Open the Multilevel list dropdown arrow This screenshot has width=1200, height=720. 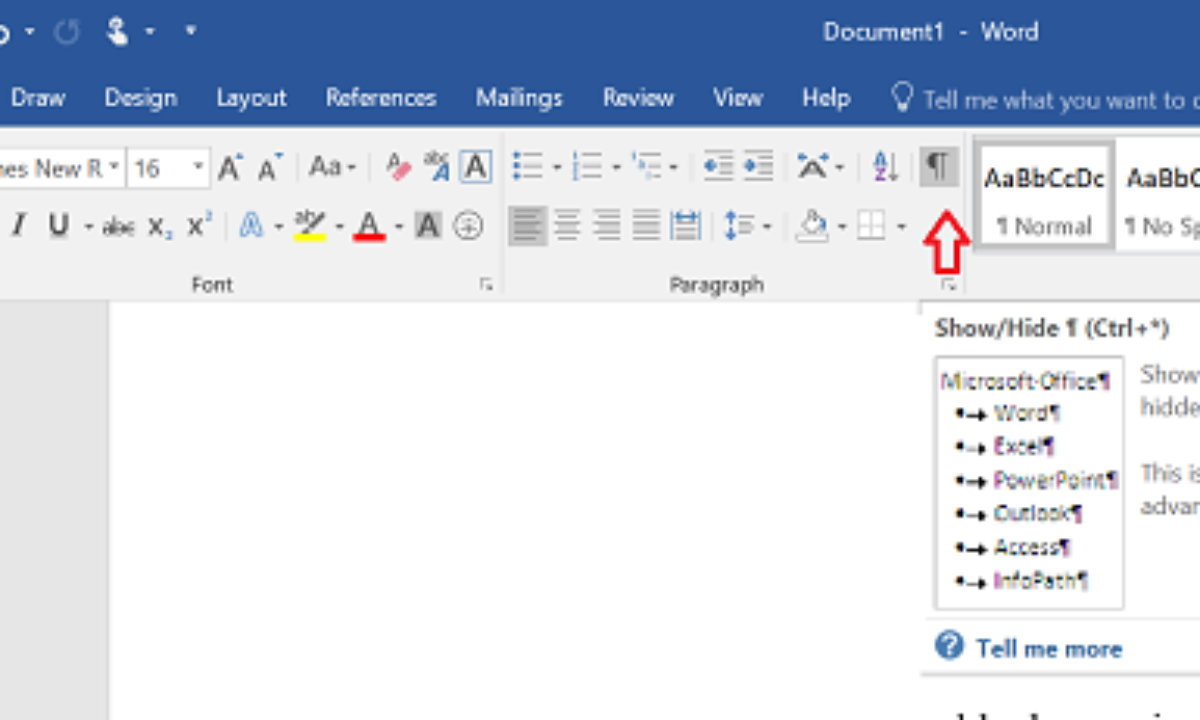[x=674, y=168]
